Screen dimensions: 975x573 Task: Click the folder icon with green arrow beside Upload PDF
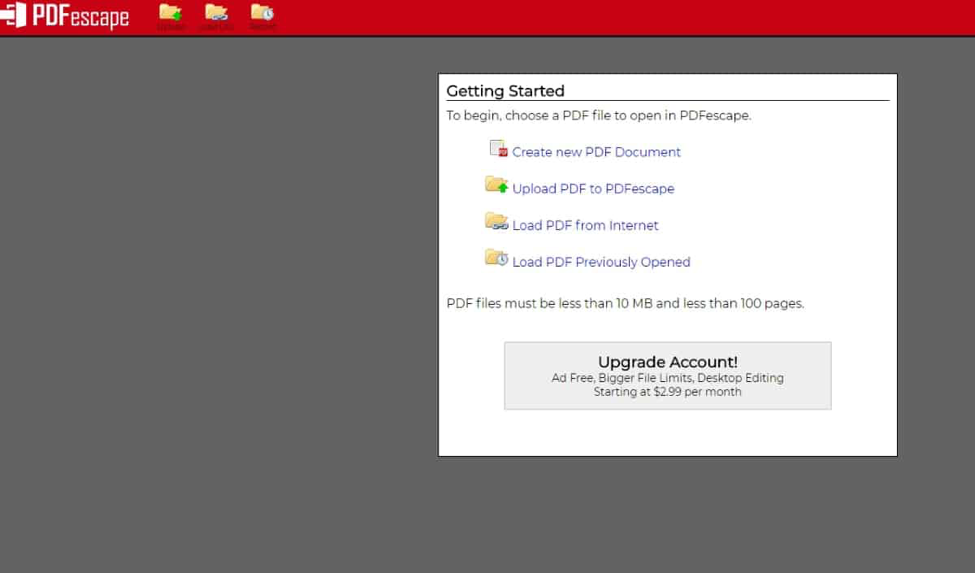496,185
